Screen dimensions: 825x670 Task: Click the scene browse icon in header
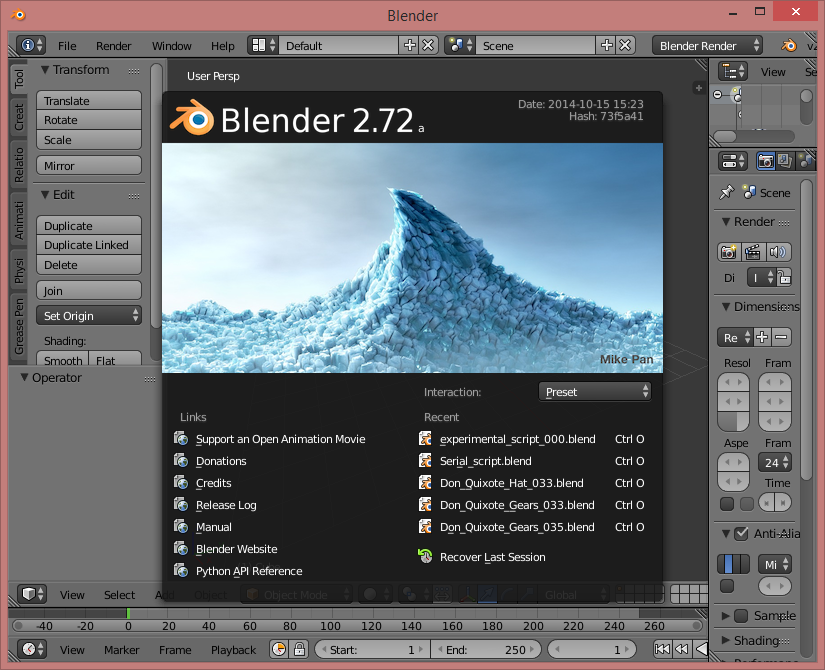(x=460, y=45)
